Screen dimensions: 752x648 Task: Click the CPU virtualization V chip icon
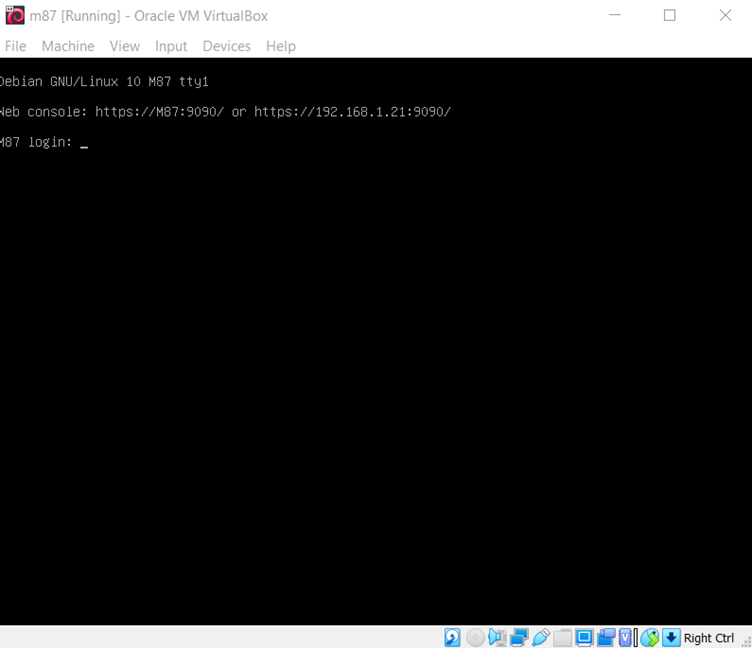click(x=626, y=637)
